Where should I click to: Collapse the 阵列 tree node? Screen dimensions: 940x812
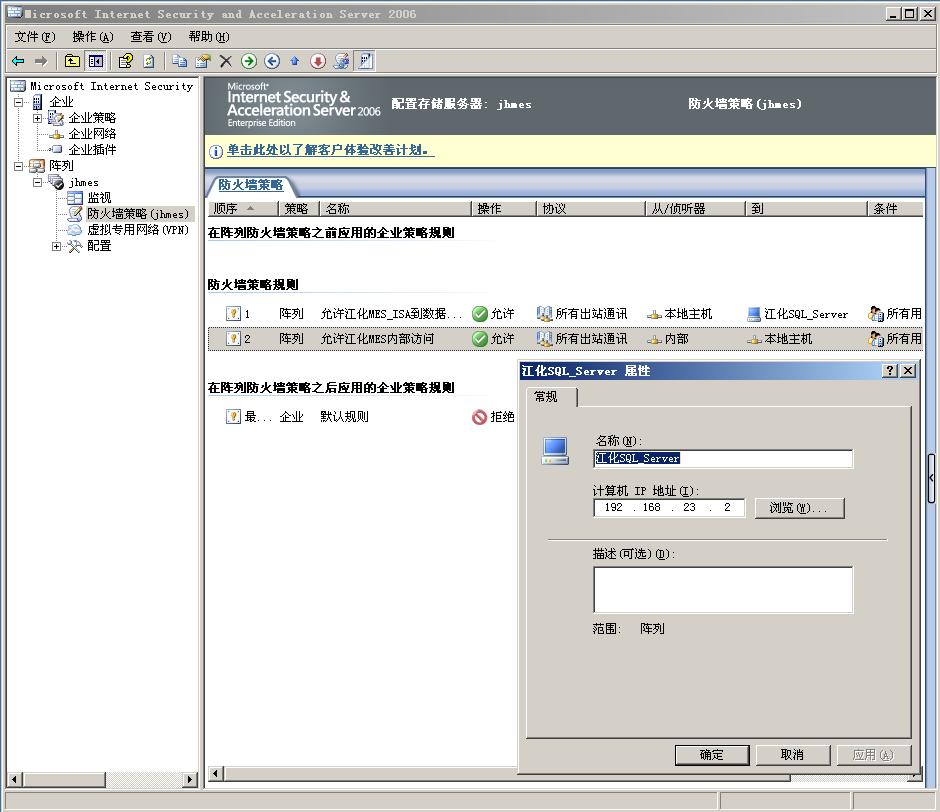[19, 166]
